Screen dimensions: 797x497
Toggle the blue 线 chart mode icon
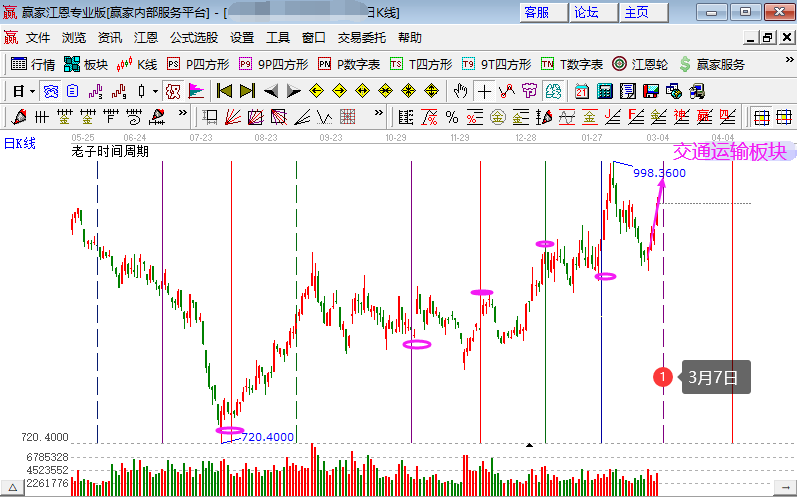(x=51, y=91)
